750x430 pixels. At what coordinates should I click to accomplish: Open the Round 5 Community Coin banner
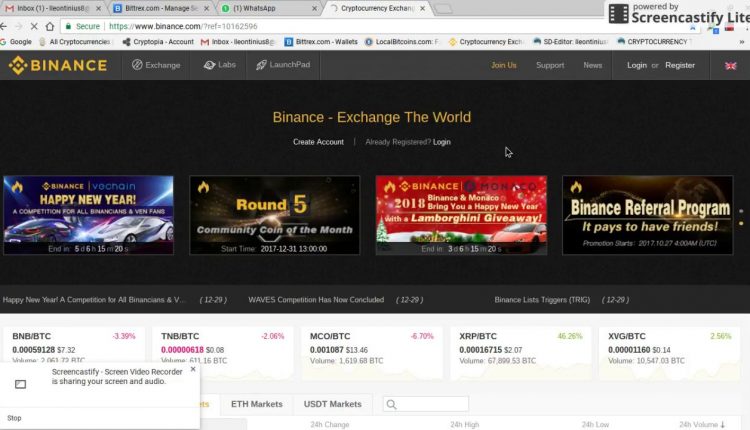274,214
